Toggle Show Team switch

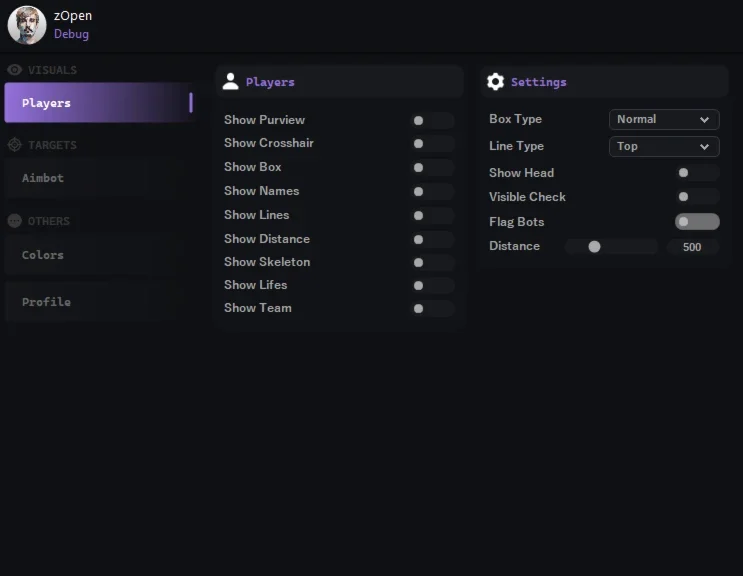tap(433, 308)
